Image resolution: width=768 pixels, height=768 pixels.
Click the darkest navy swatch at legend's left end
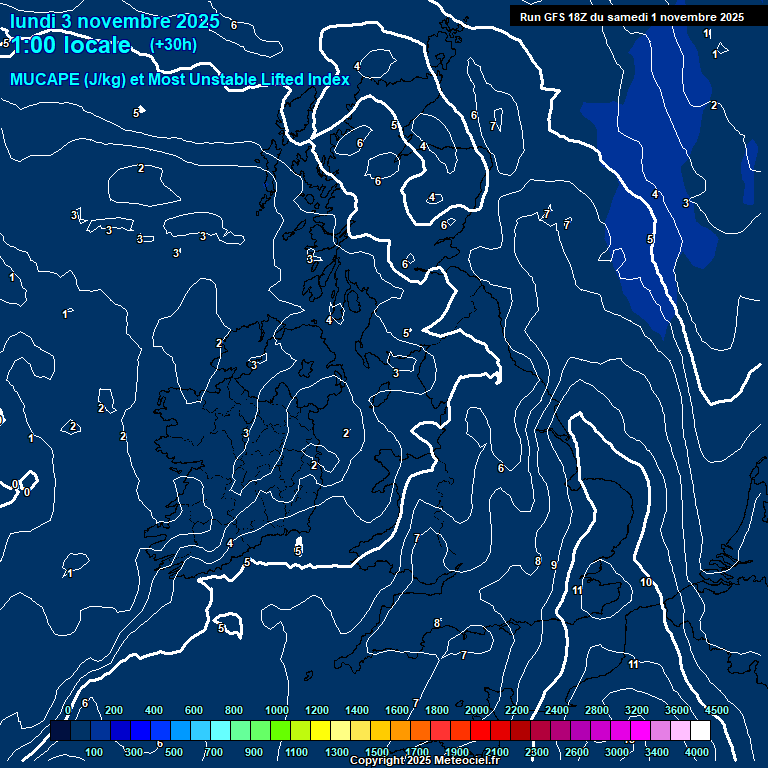(x=60, y=731)
